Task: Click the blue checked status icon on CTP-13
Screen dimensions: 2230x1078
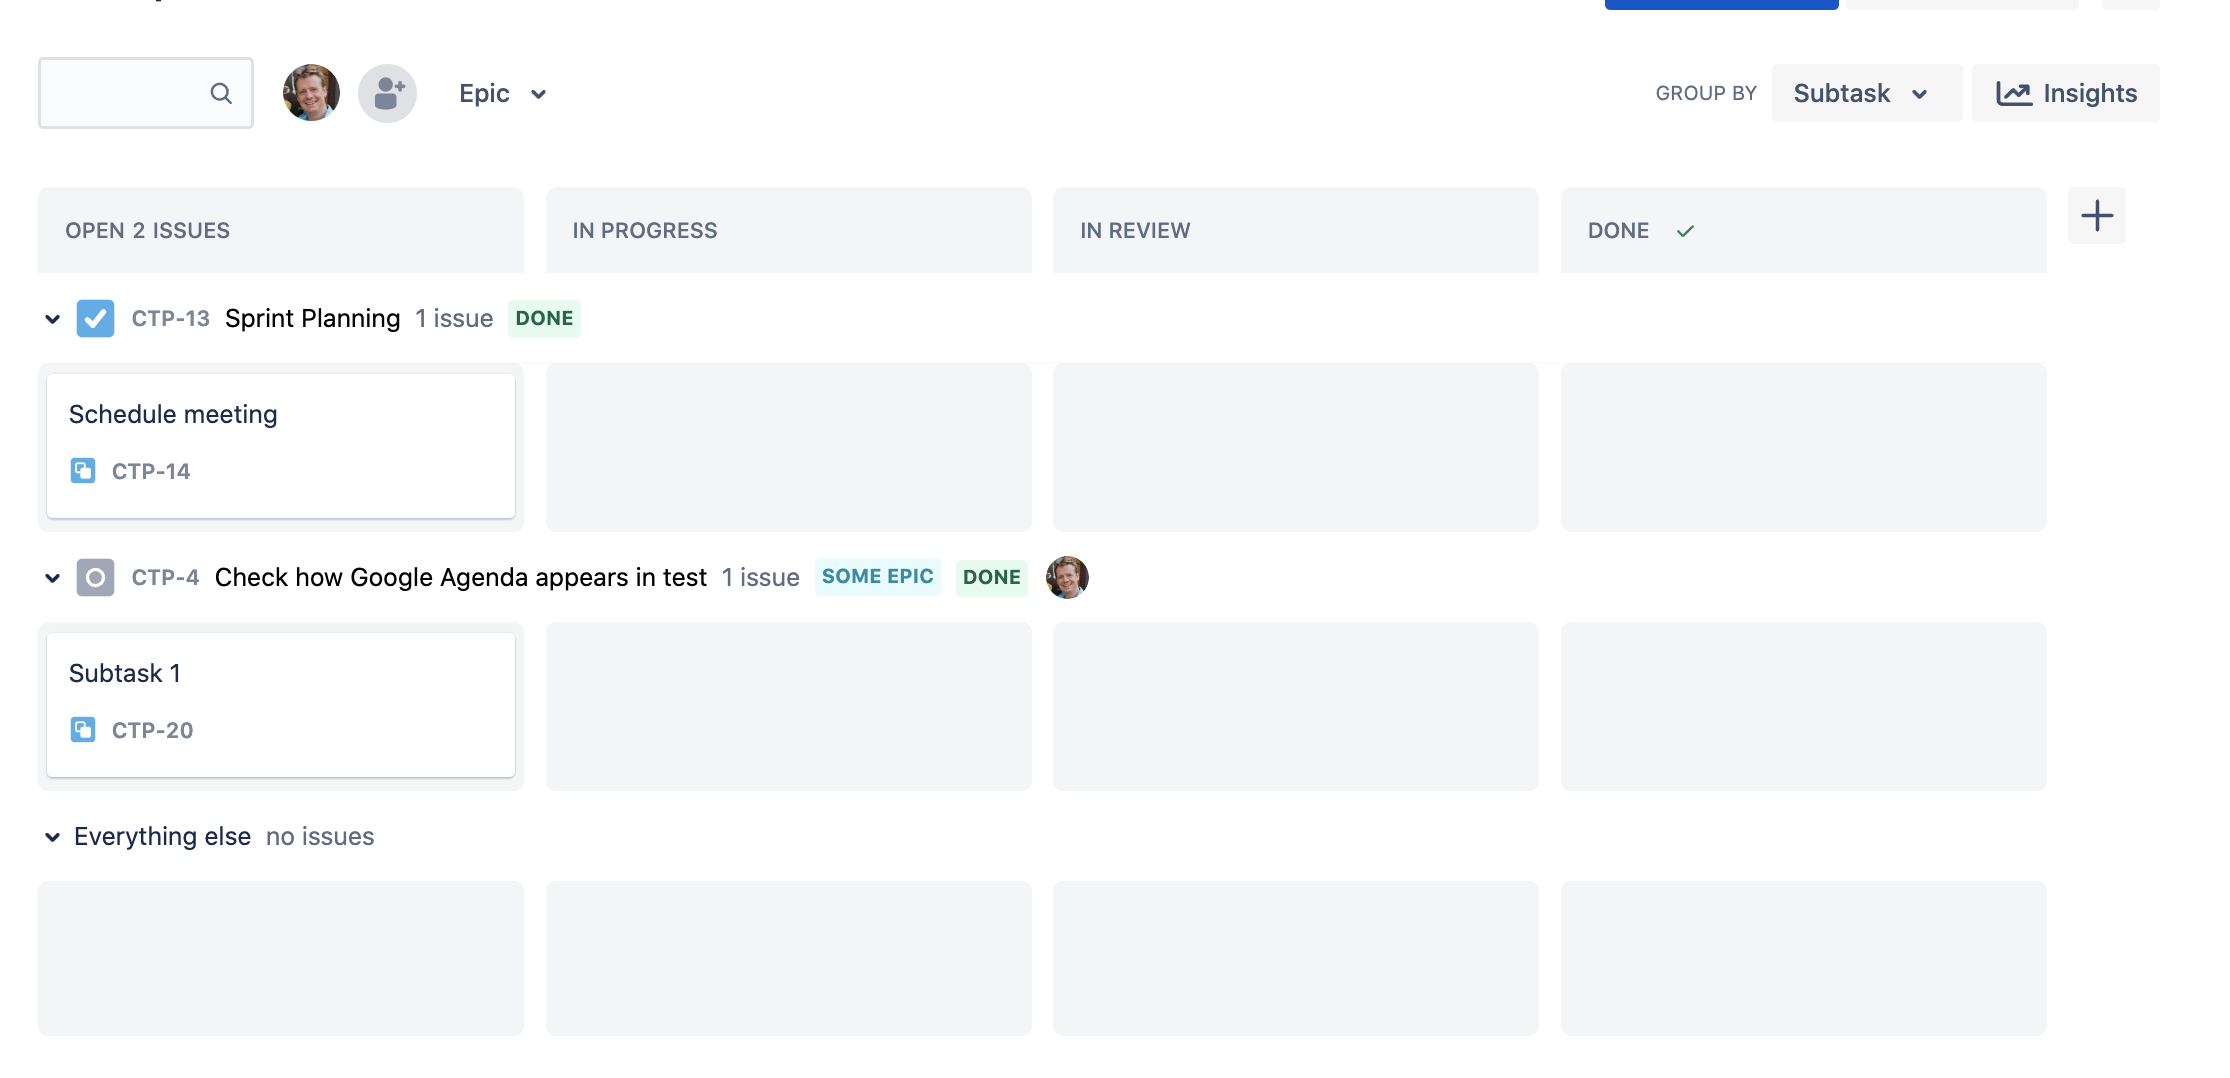Action: click(x=95, y=318)
